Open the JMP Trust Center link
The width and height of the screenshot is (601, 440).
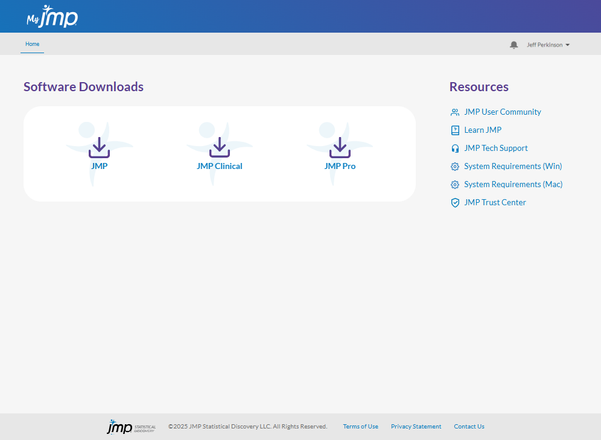point(495,202)
